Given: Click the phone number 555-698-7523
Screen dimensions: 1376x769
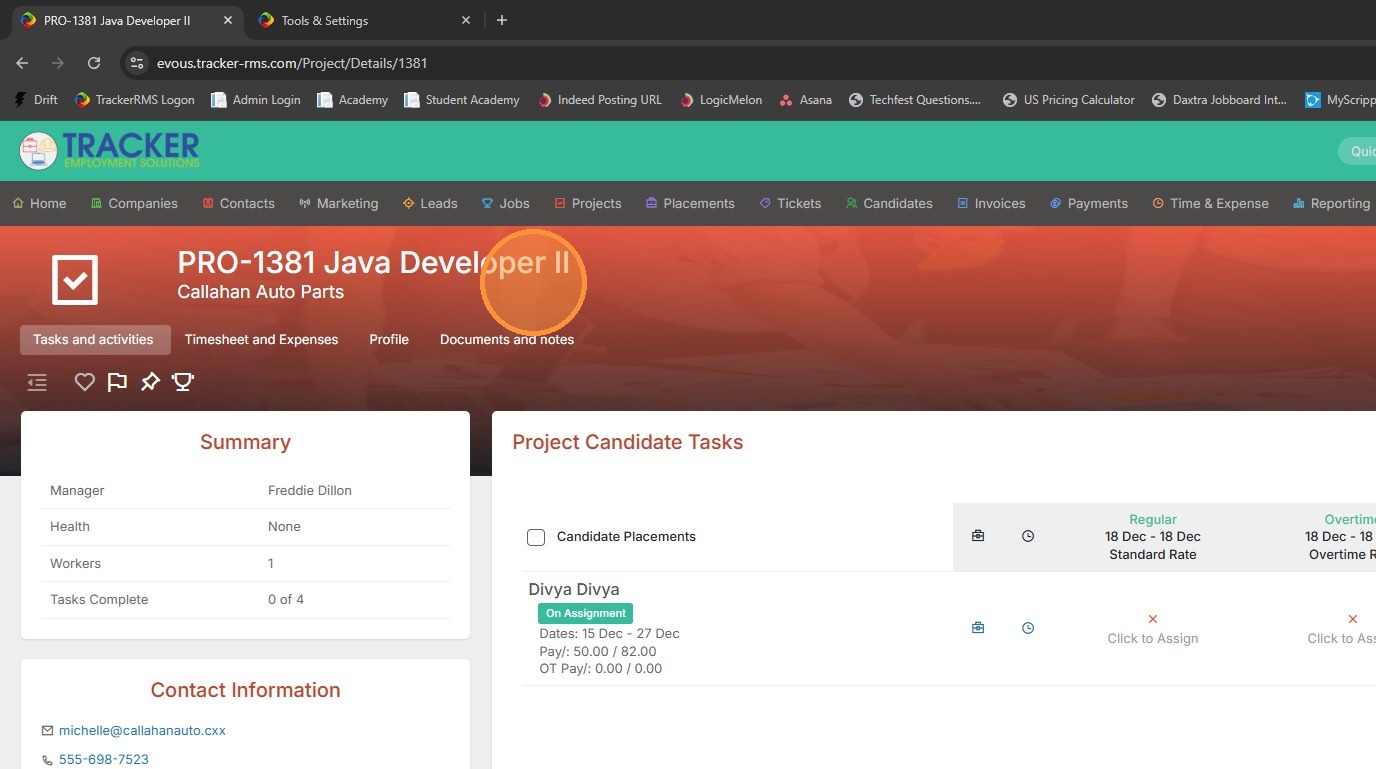Looking at the screenshot, I should [104, 759].
